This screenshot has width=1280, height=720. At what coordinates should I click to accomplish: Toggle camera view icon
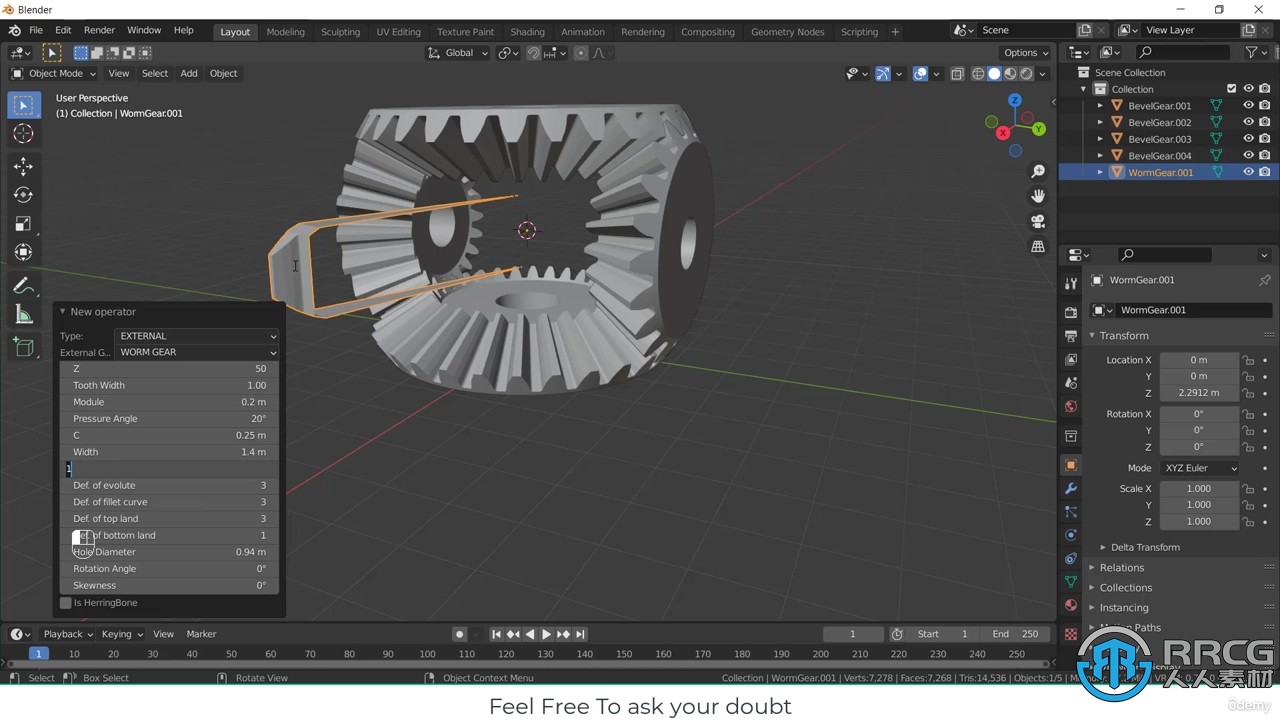coord(1038,221)
